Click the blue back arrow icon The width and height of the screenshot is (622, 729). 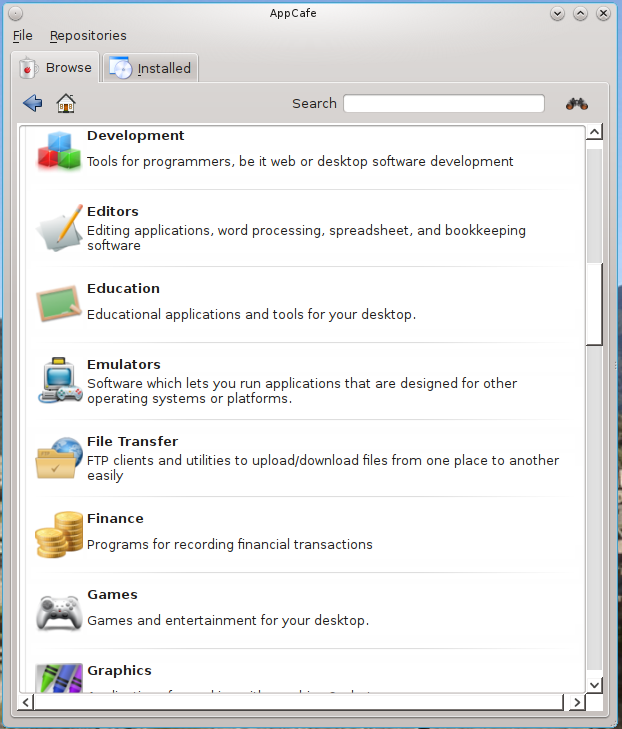click(x=33, y=103)
